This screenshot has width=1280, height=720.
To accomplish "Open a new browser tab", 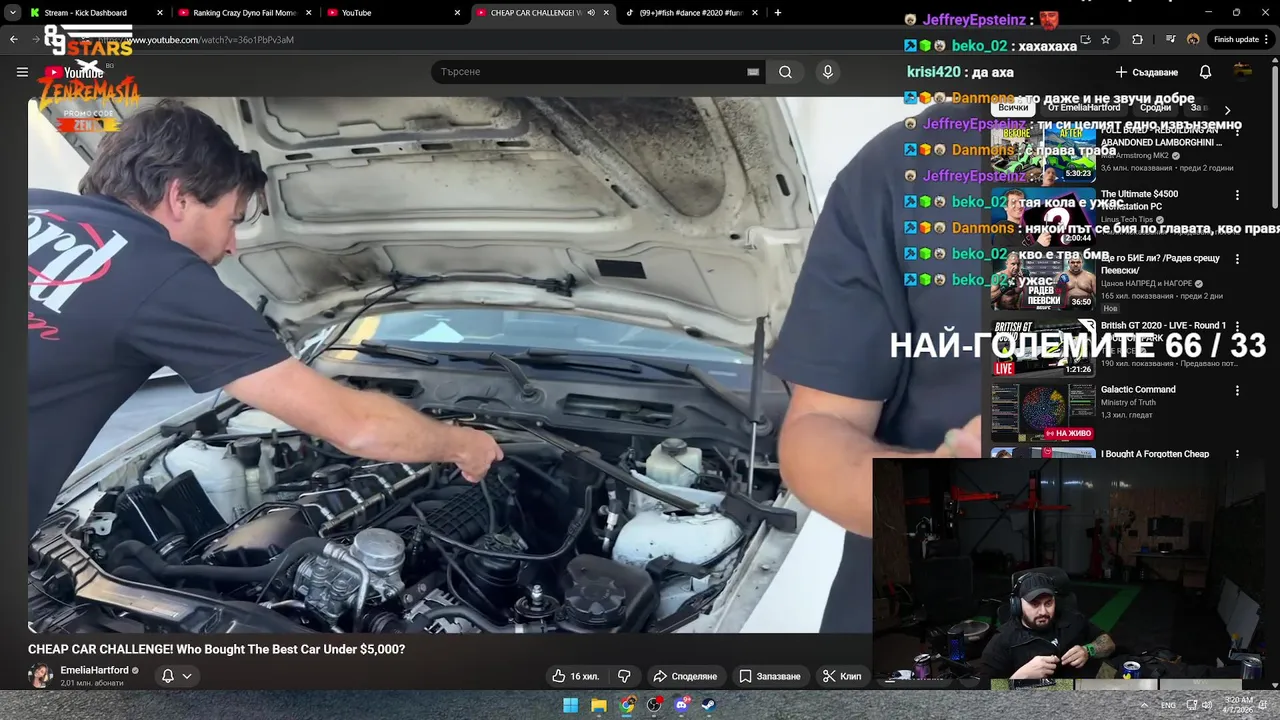I will click(x=778, y=13).
